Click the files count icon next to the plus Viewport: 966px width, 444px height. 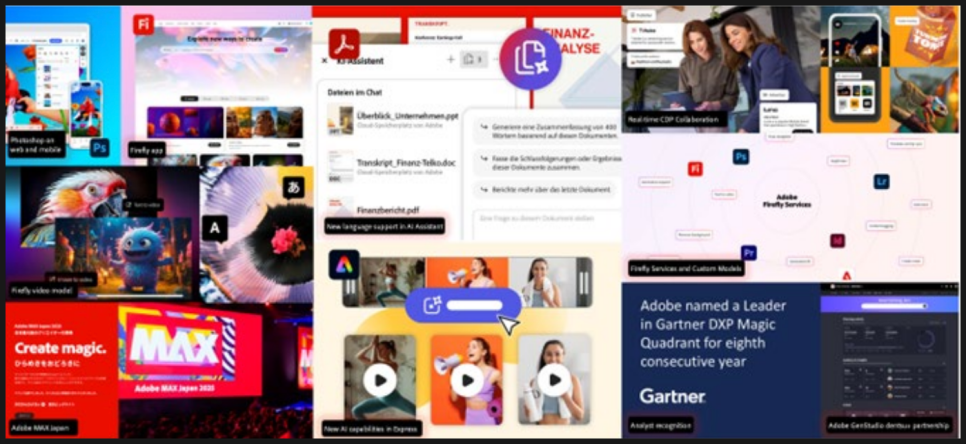(473, 59)
